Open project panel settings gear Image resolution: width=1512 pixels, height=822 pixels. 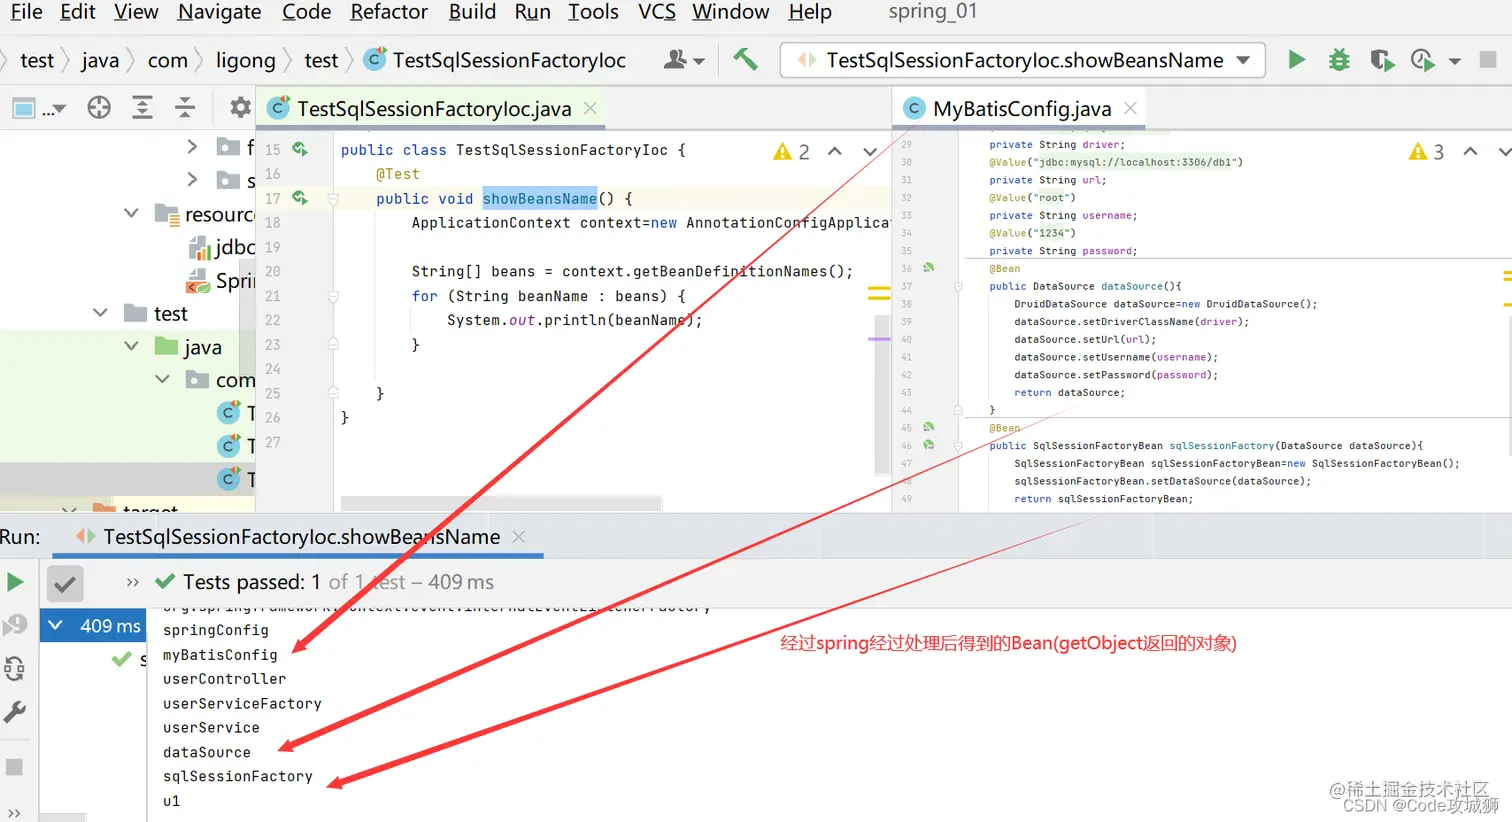pos(240,107)
